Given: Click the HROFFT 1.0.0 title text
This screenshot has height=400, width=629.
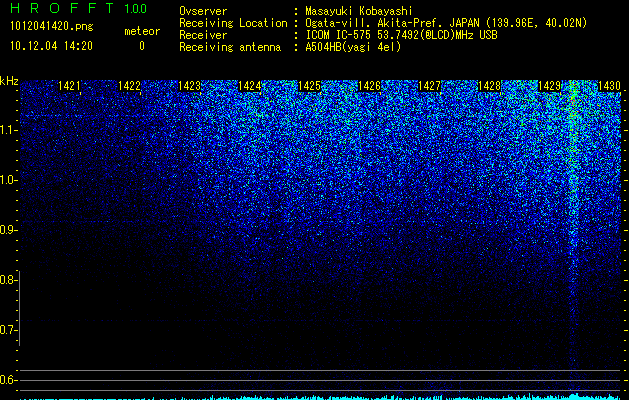Looking at the screenshot, I should (78, 8).
